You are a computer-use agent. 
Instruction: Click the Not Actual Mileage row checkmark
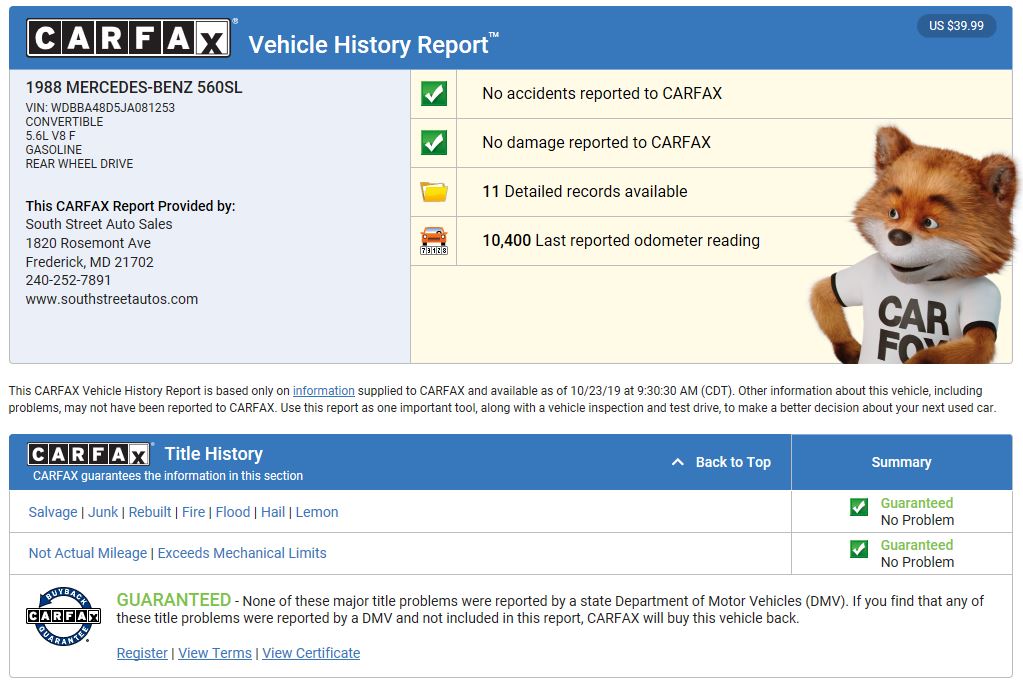click(x=858, y=549)
